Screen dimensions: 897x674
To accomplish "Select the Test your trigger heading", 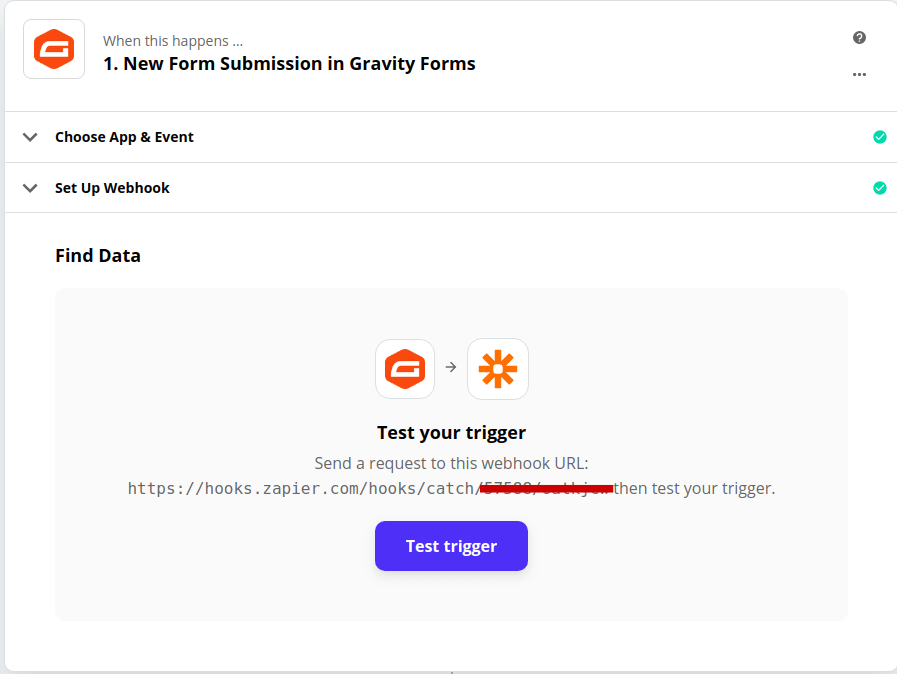I will coord(451,433).
